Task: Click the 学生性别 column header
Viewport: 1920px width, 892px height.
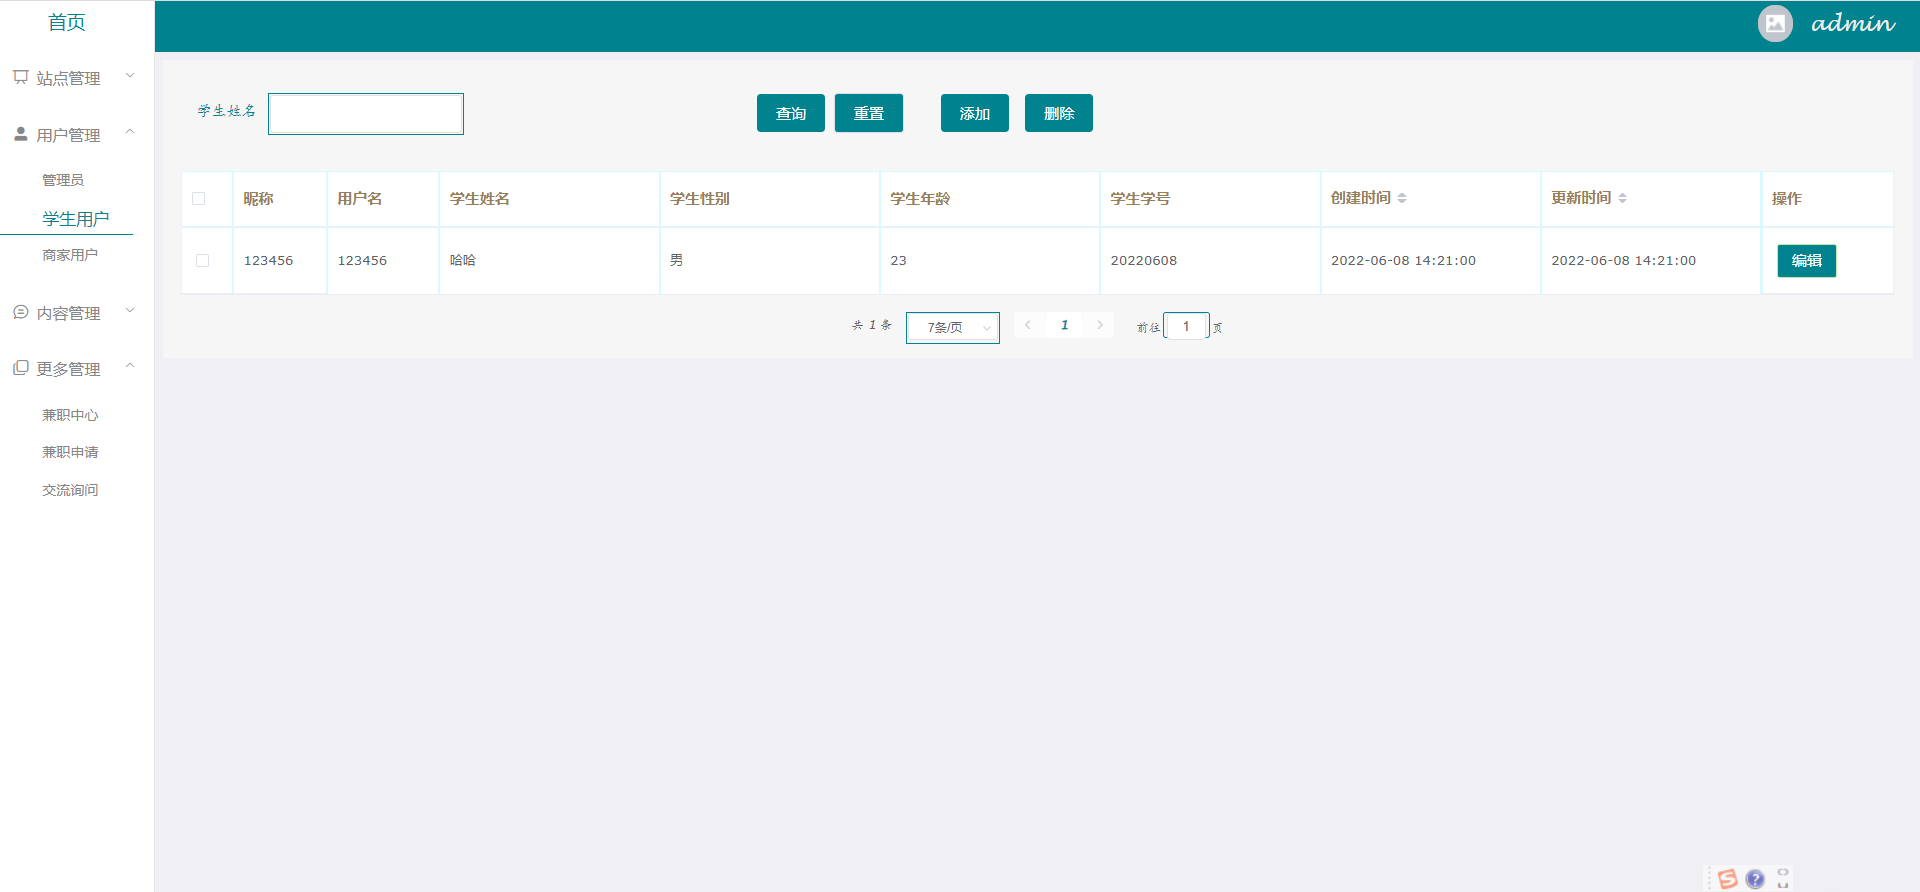Action: click(x=700, y=199)
